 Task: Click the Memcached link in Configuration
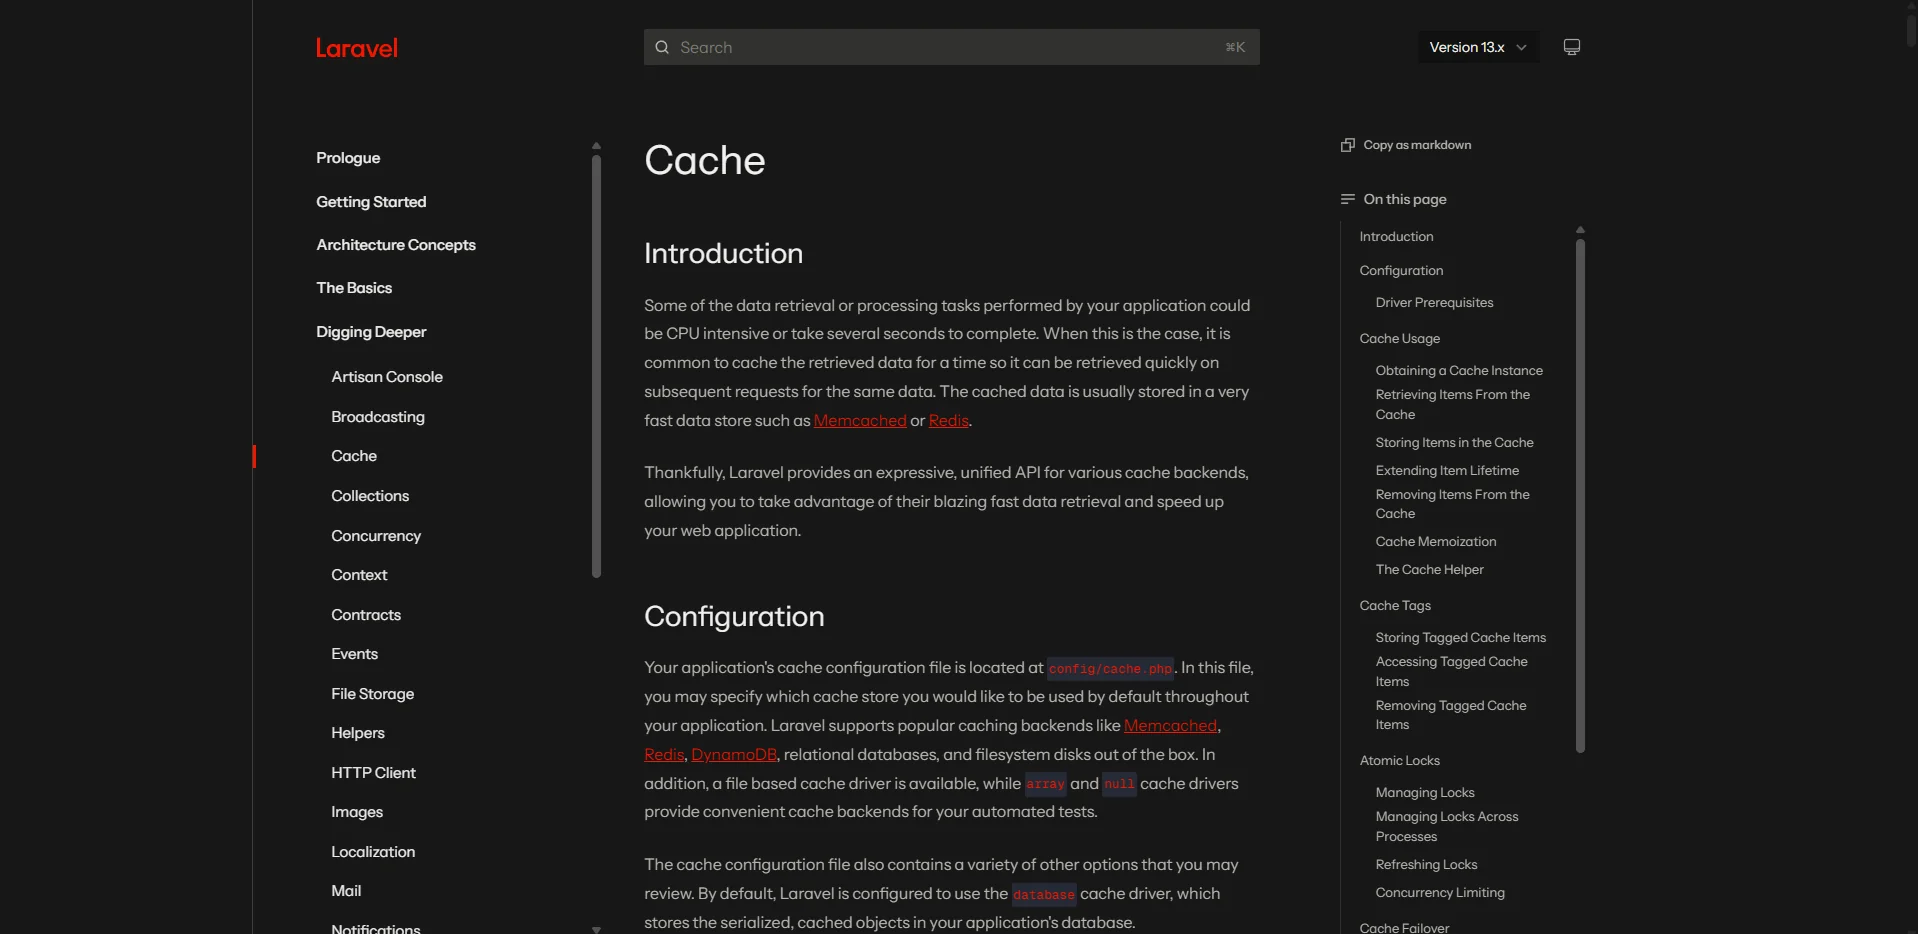1170,726
